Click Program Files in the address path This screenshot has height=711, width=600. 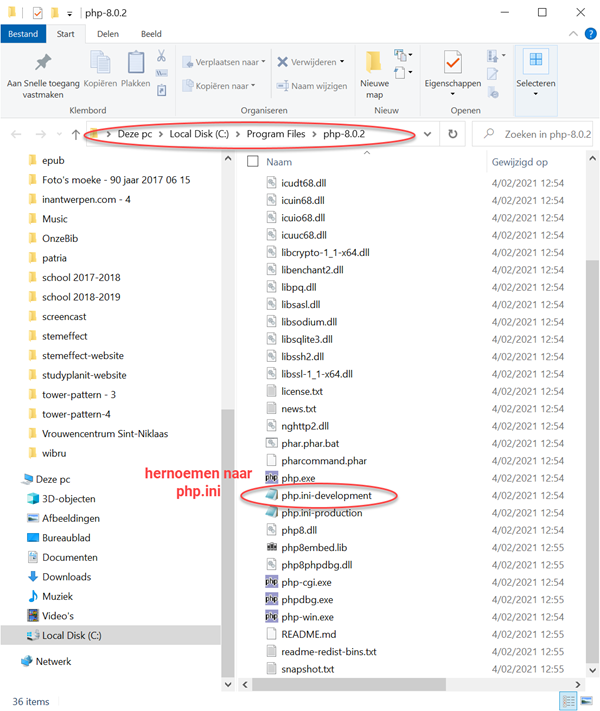tap(276, 134)
